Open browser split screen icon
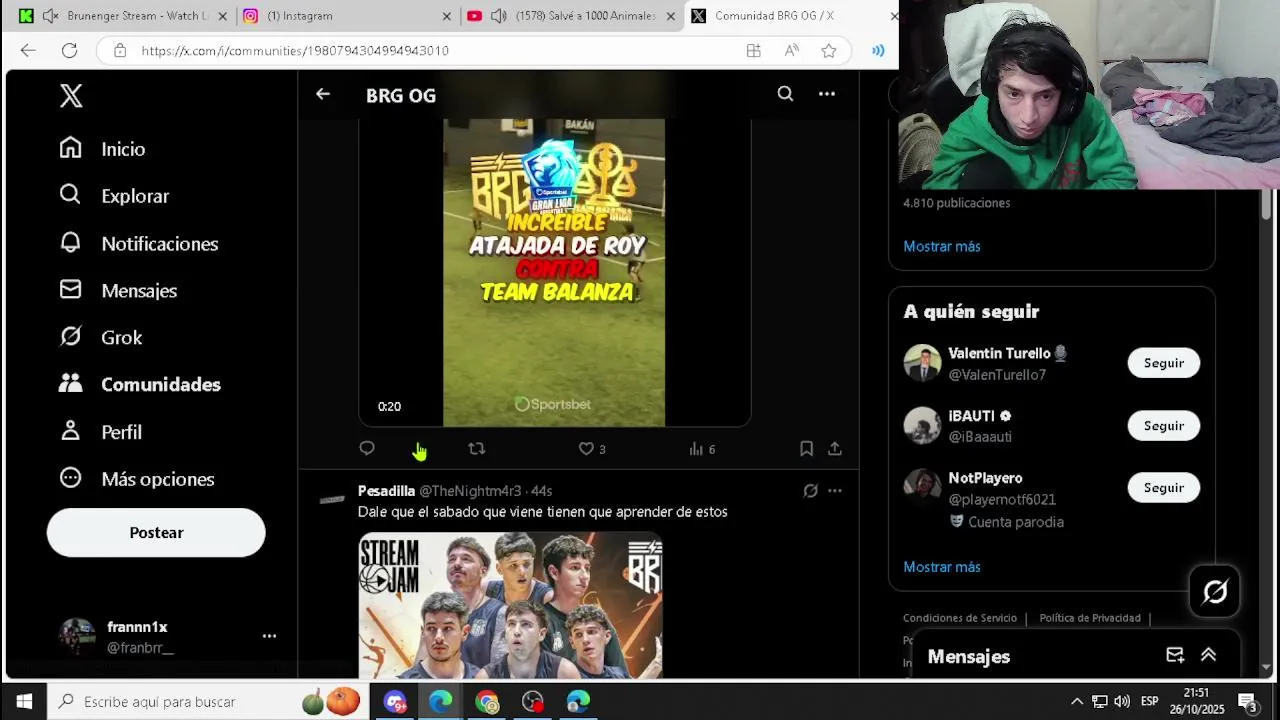 [754, 50]
